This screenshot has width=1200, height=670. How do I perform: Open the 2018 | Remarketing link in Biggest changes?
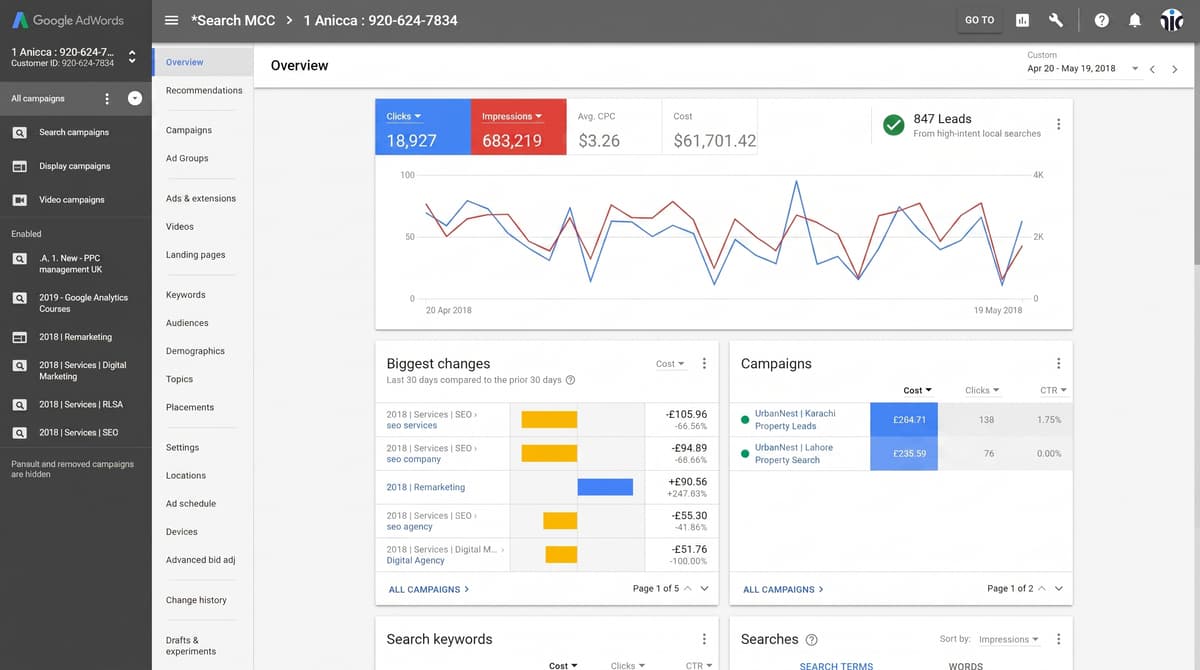click(x=425, y=487)
